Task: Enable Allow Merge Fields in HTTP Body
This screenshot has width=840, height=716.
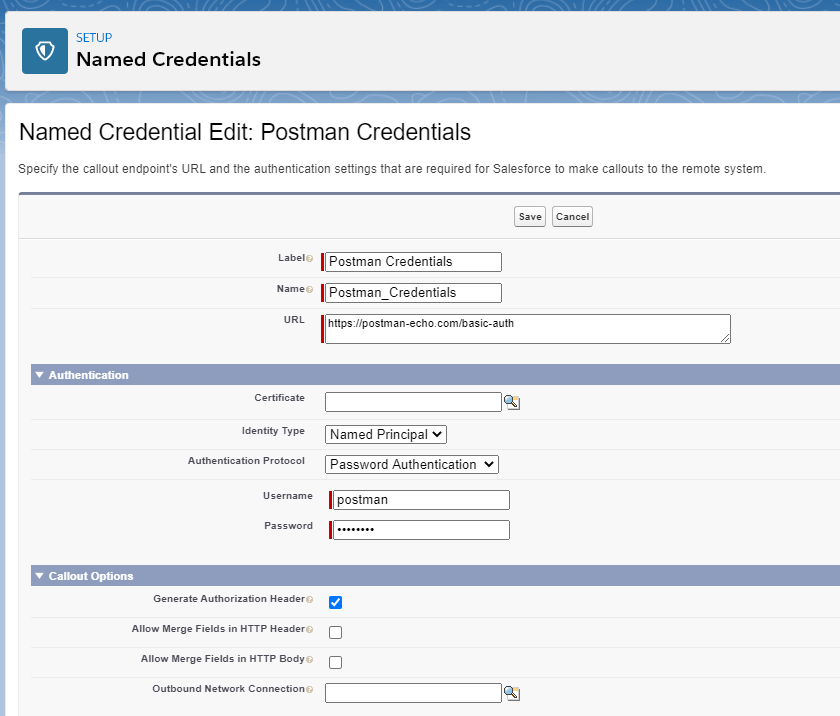Action: [335, 662]
